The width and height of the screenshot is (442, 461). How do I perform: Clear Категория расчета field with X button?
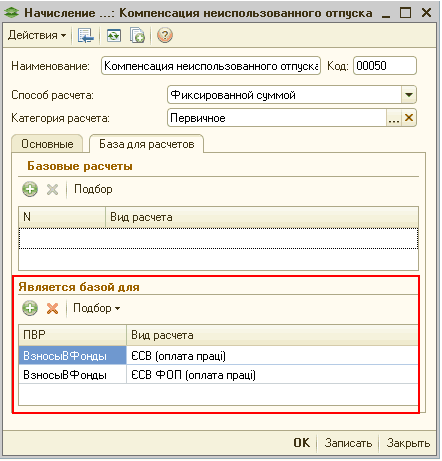409,118
